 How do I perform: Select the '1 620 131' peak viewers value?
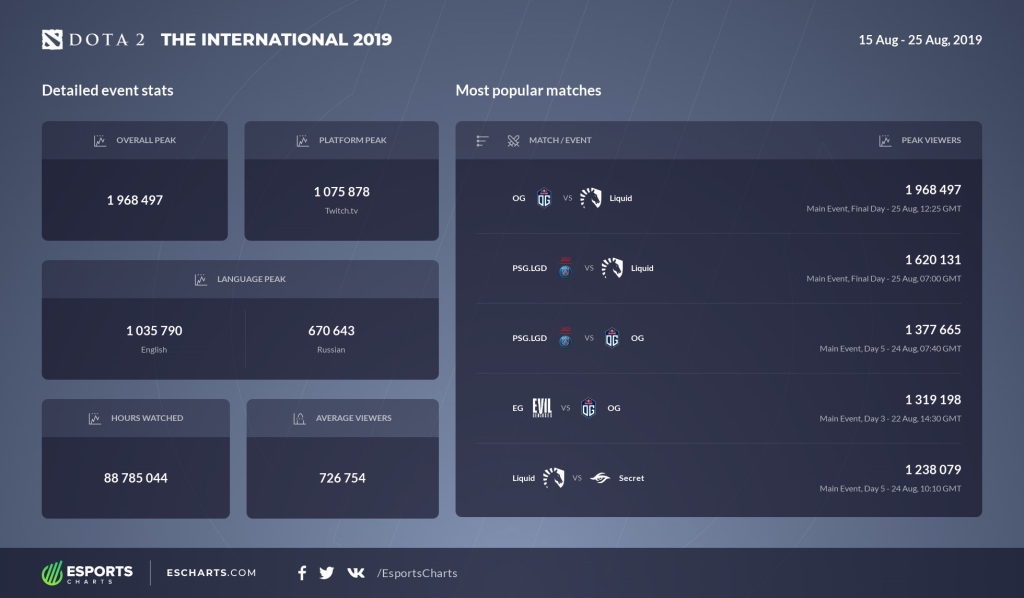(933, 260)
